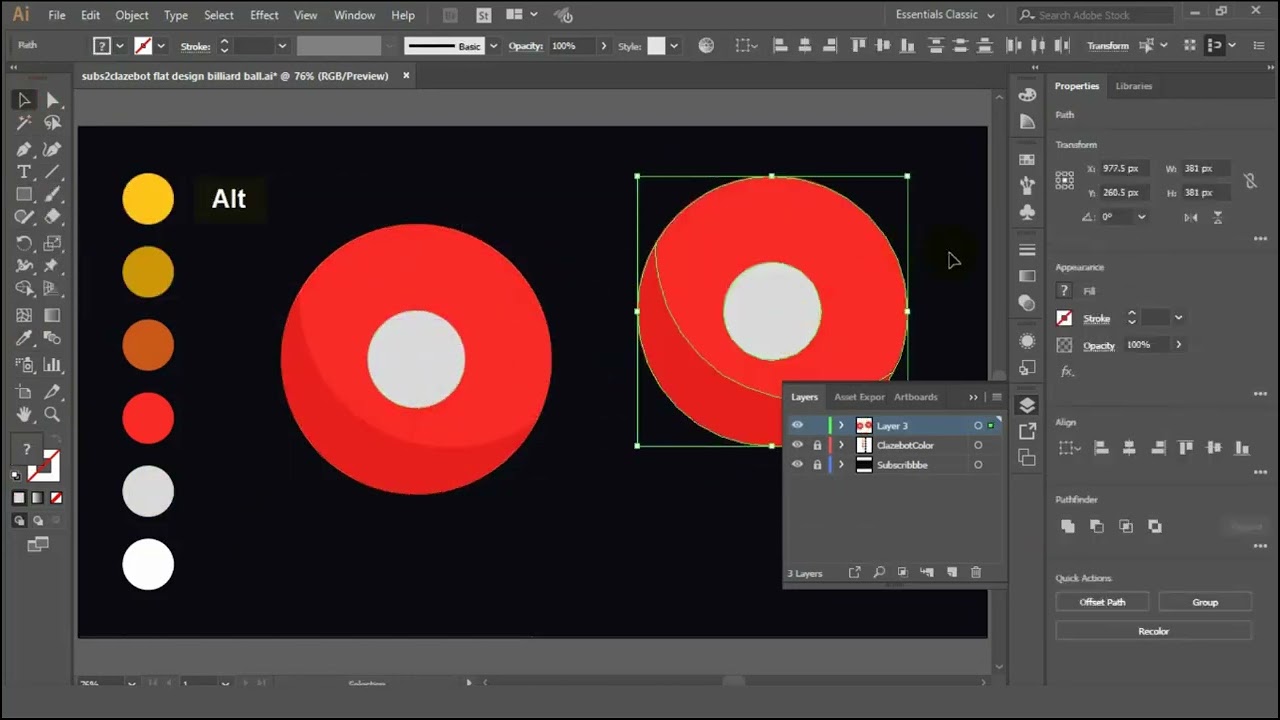Toggle visibility of Layer 3
Viewport: 1280px width, 720px height.
click(x=797, y=425)
